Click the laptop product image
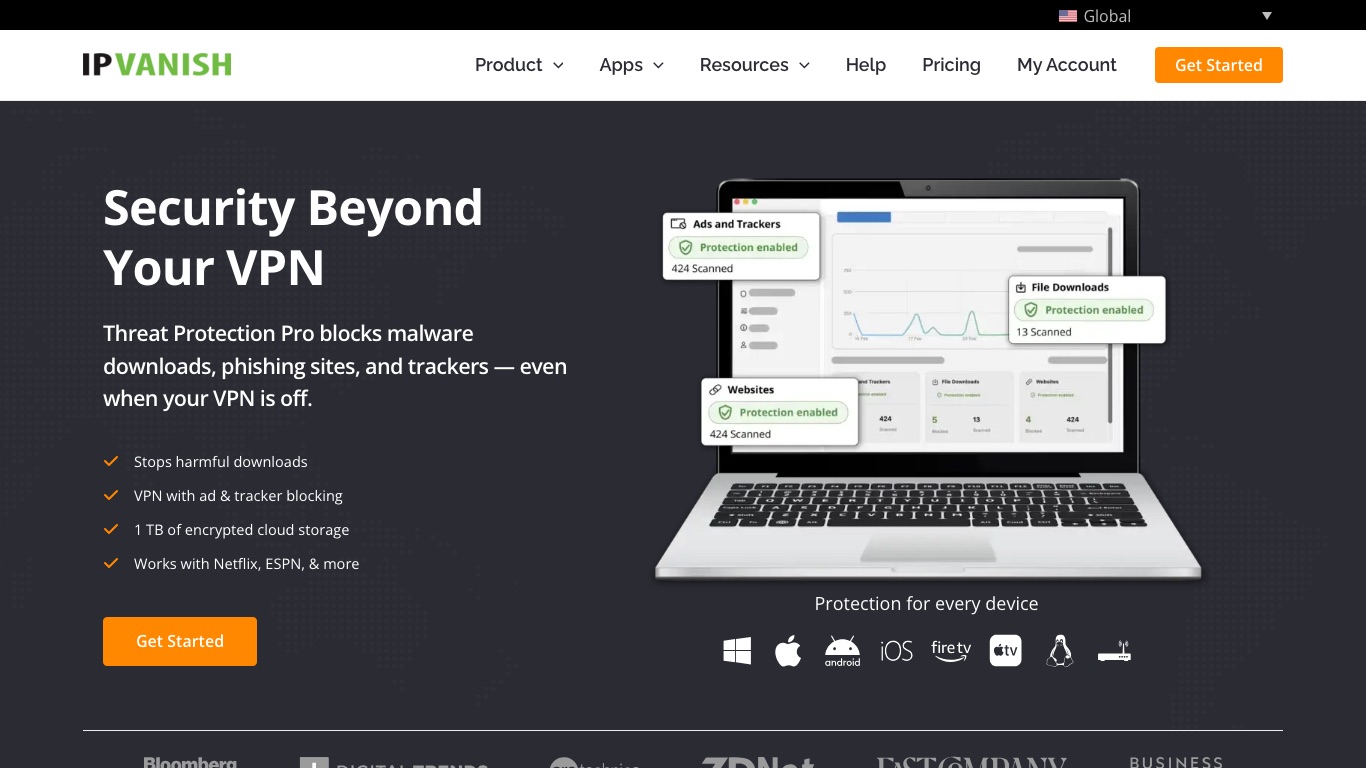 [927, 380]
